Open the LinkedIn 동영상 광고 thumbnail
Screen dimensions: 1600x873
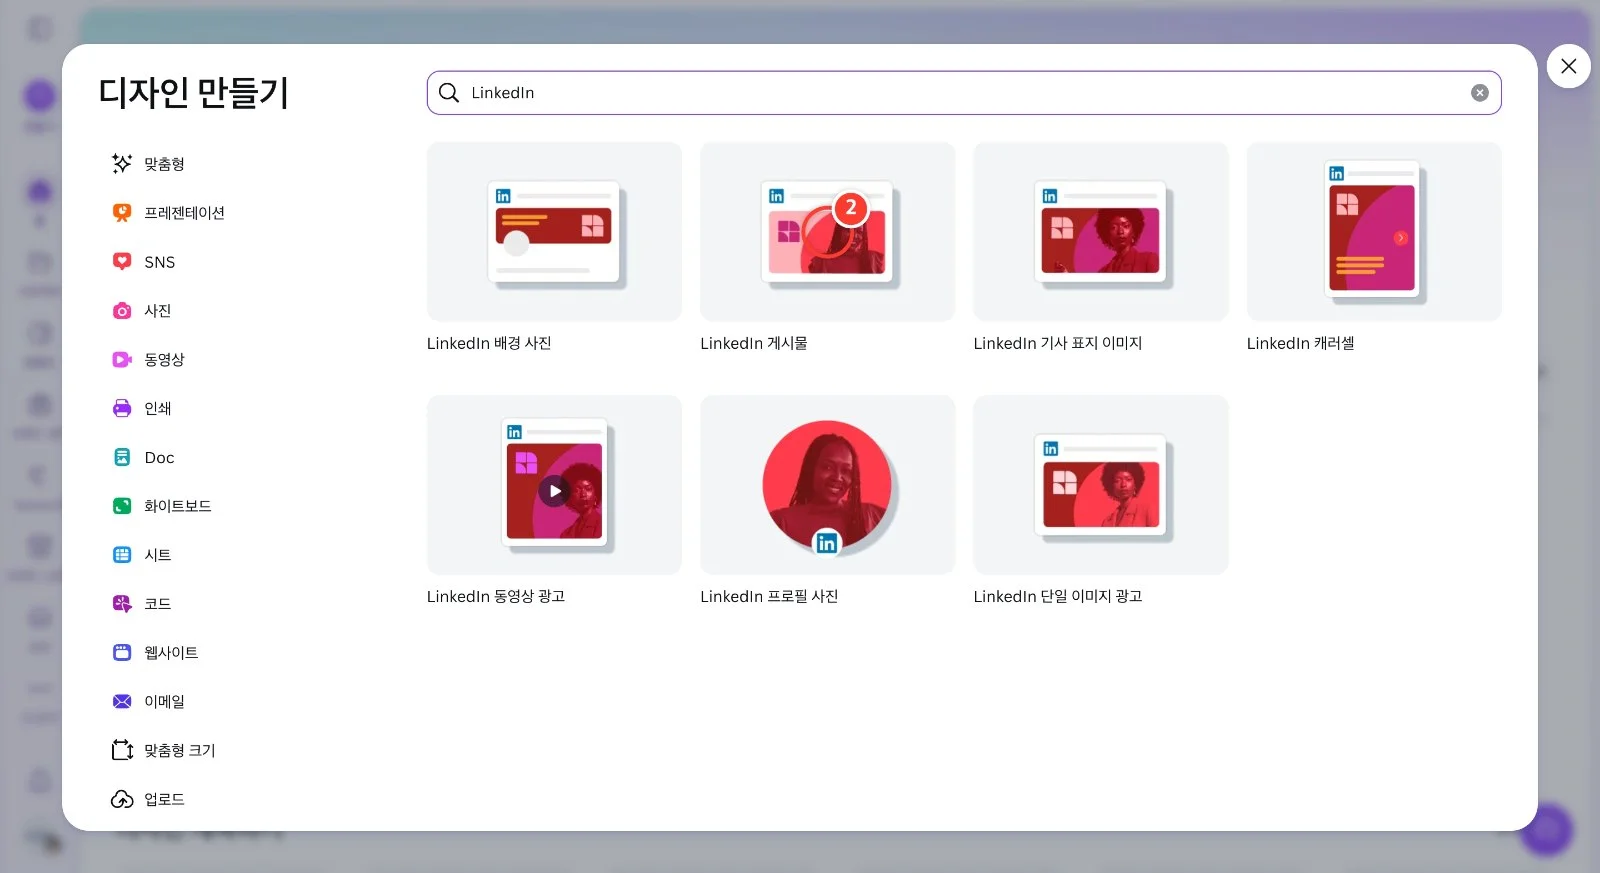tap(554, 485)
